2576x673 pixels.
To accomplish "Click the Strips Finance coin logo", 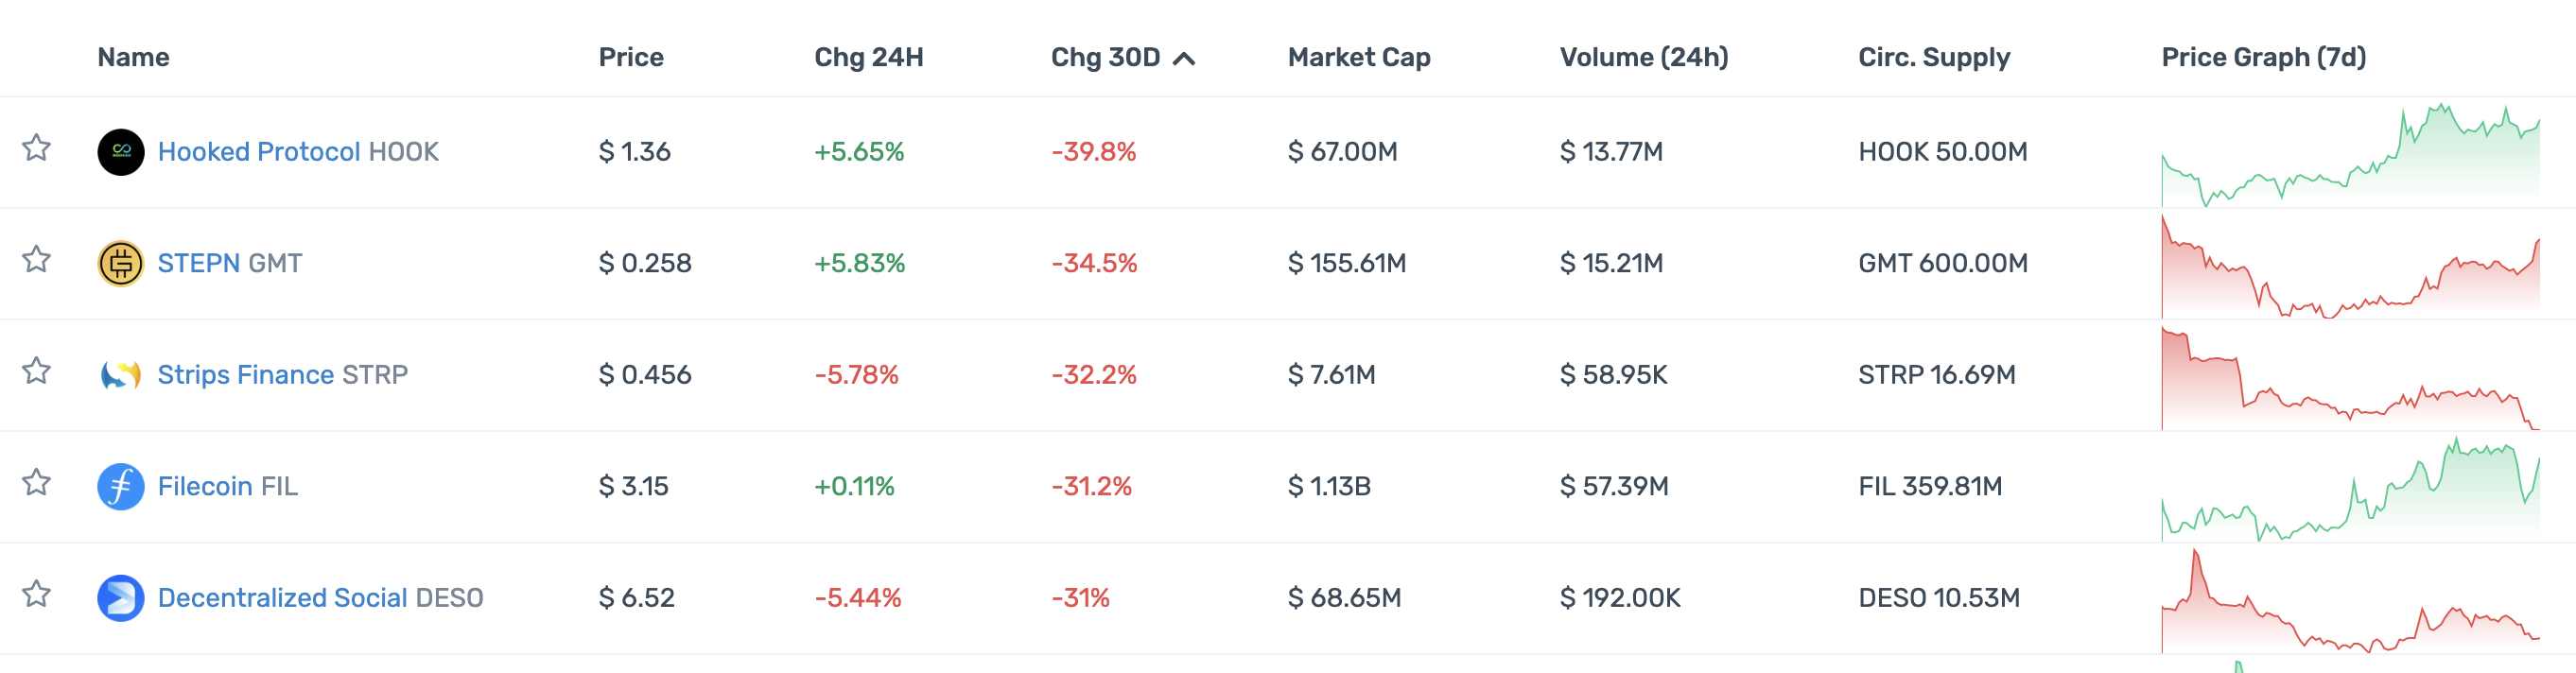I will tap(120, 375).
